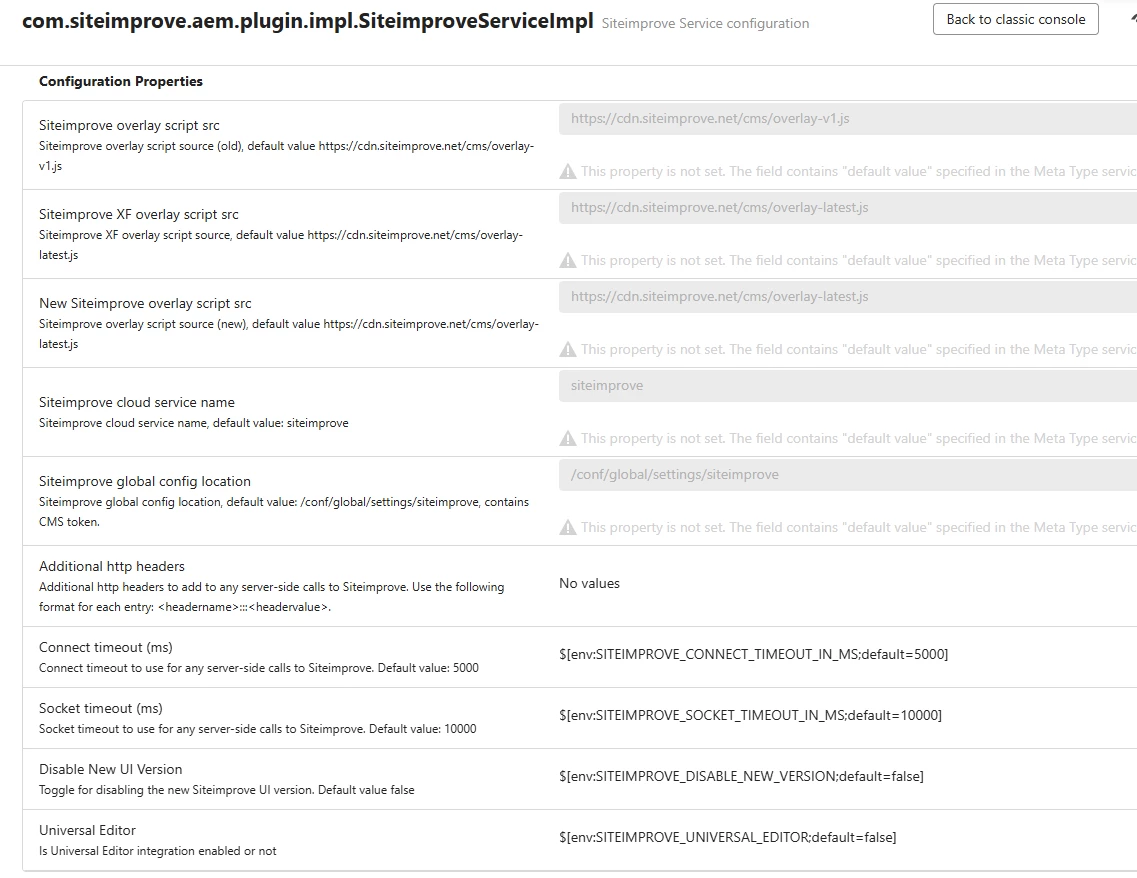Select the SITEIMPROVE_DISABLE_NEW_VERSION value
Screen dimensions: 1137x878
(741, 776)
